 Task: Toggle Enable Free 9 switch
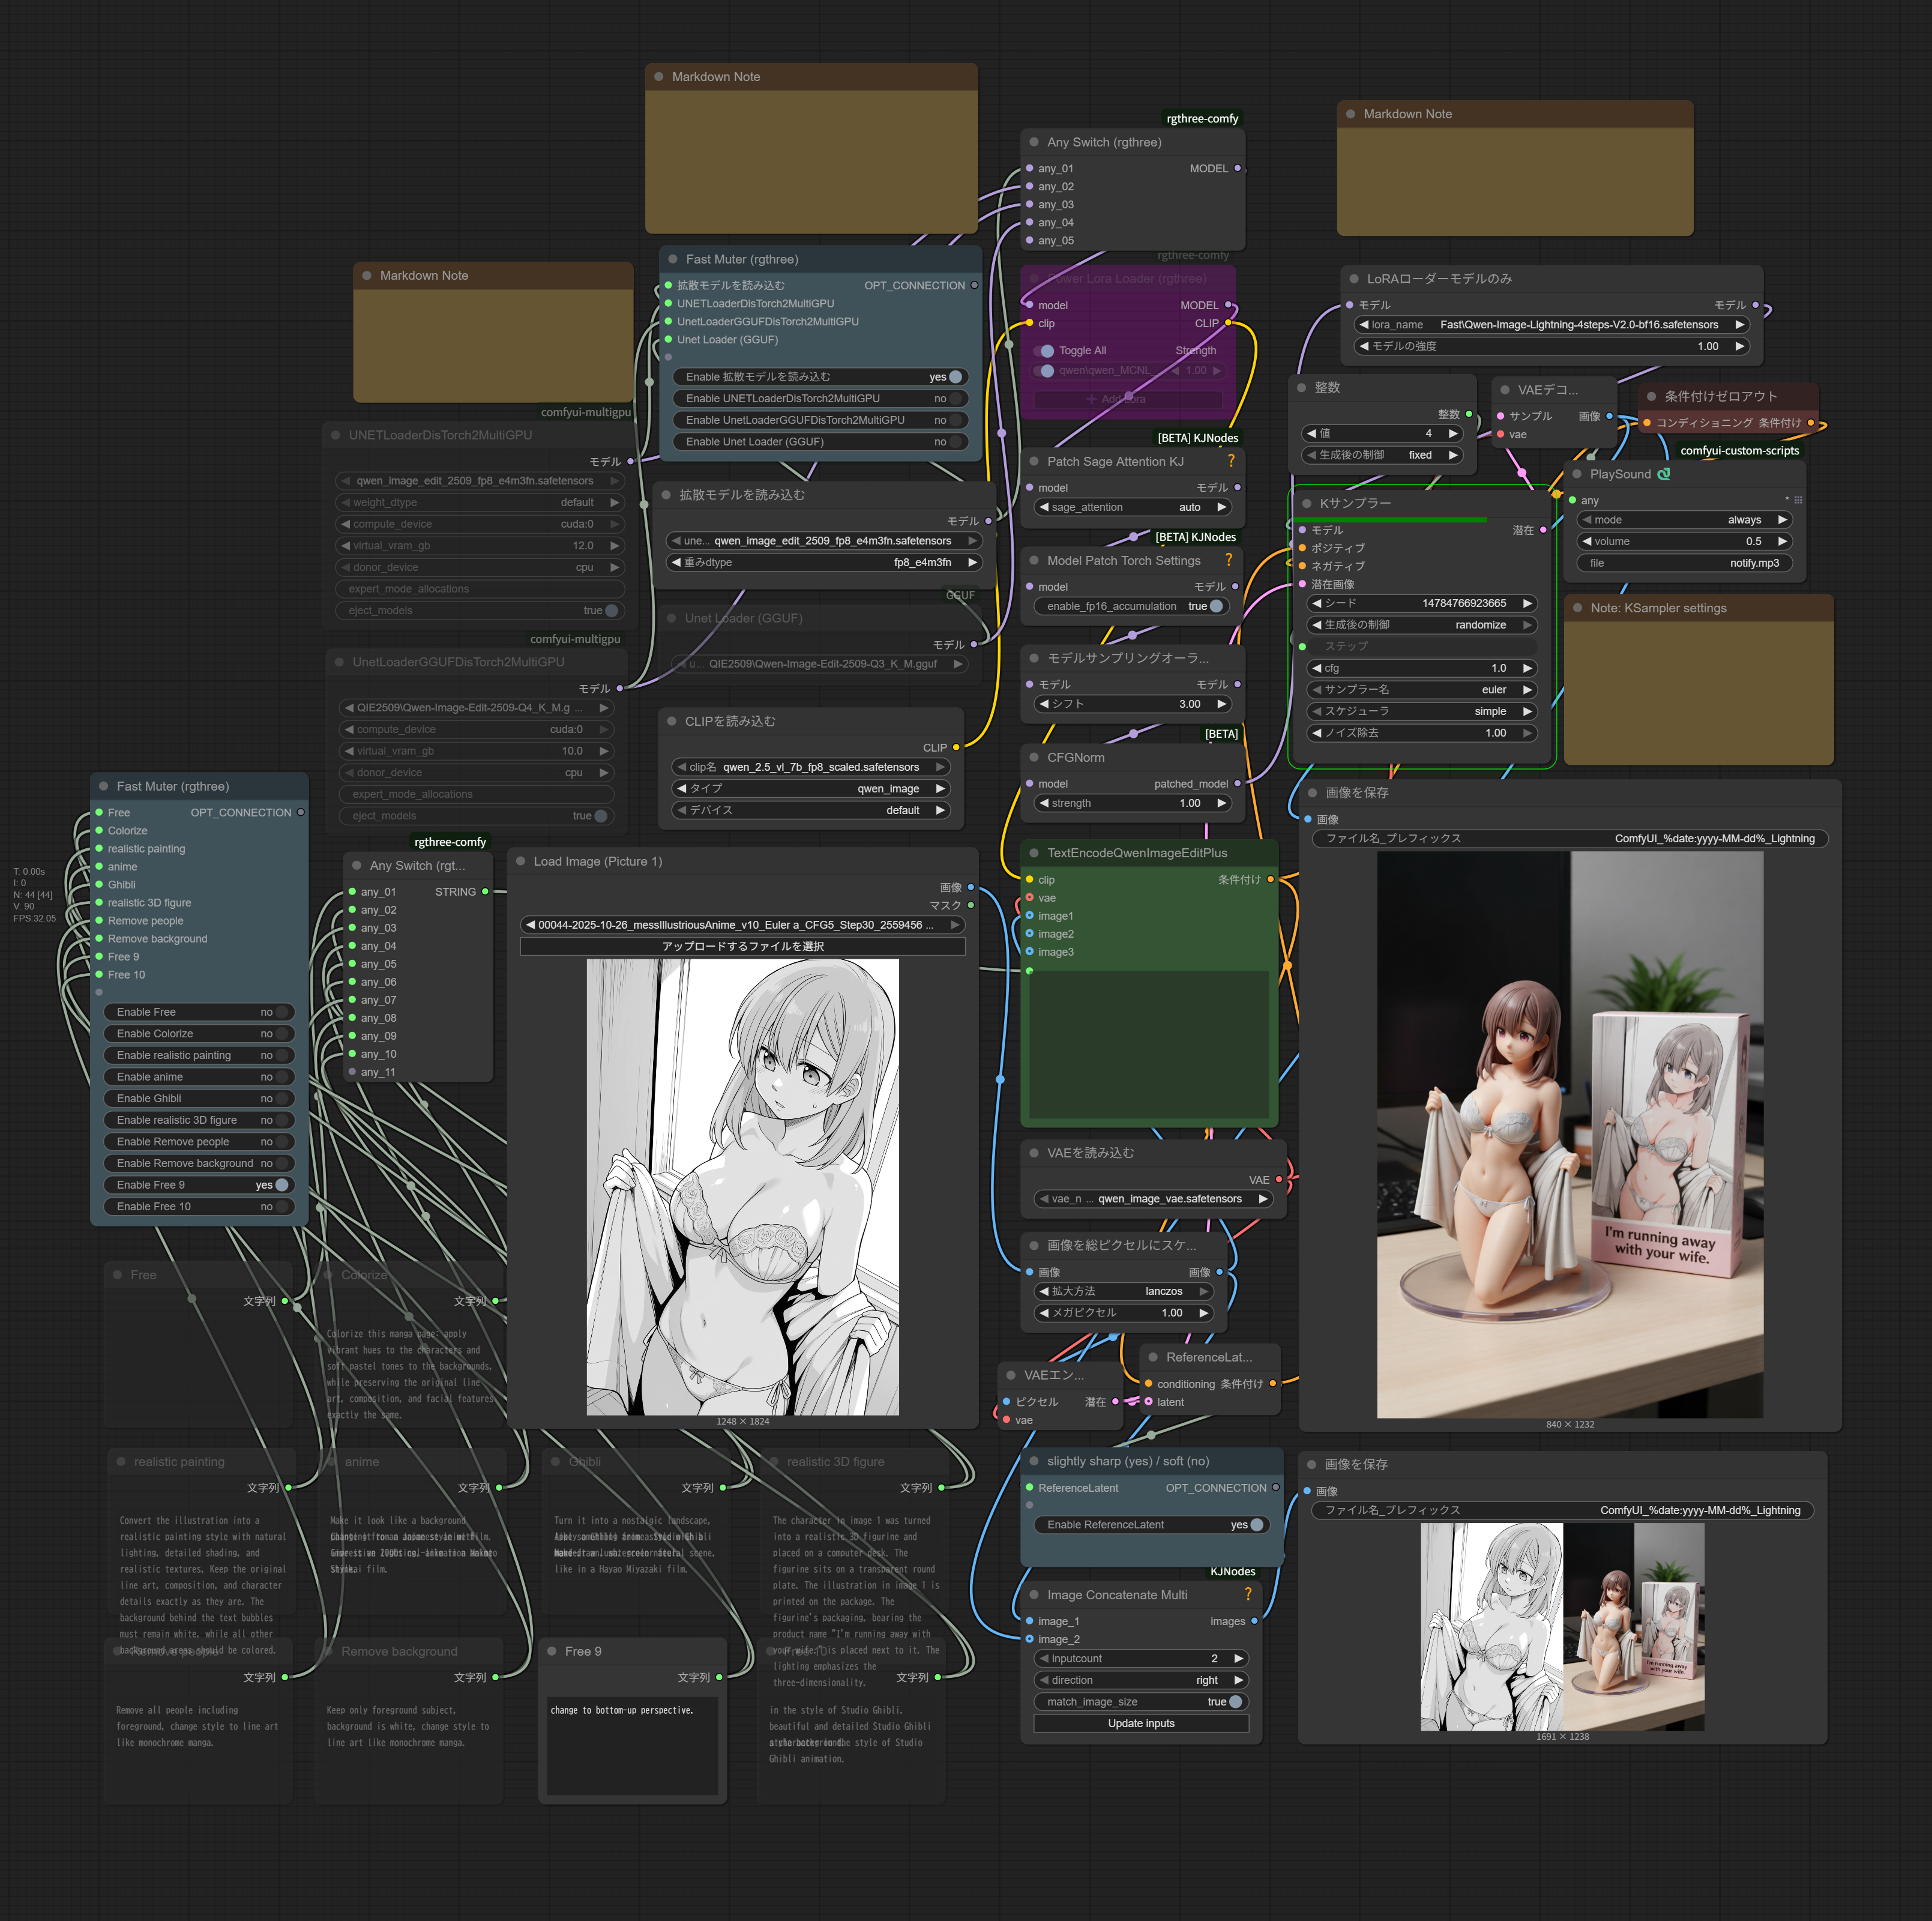click(281, 1184)
